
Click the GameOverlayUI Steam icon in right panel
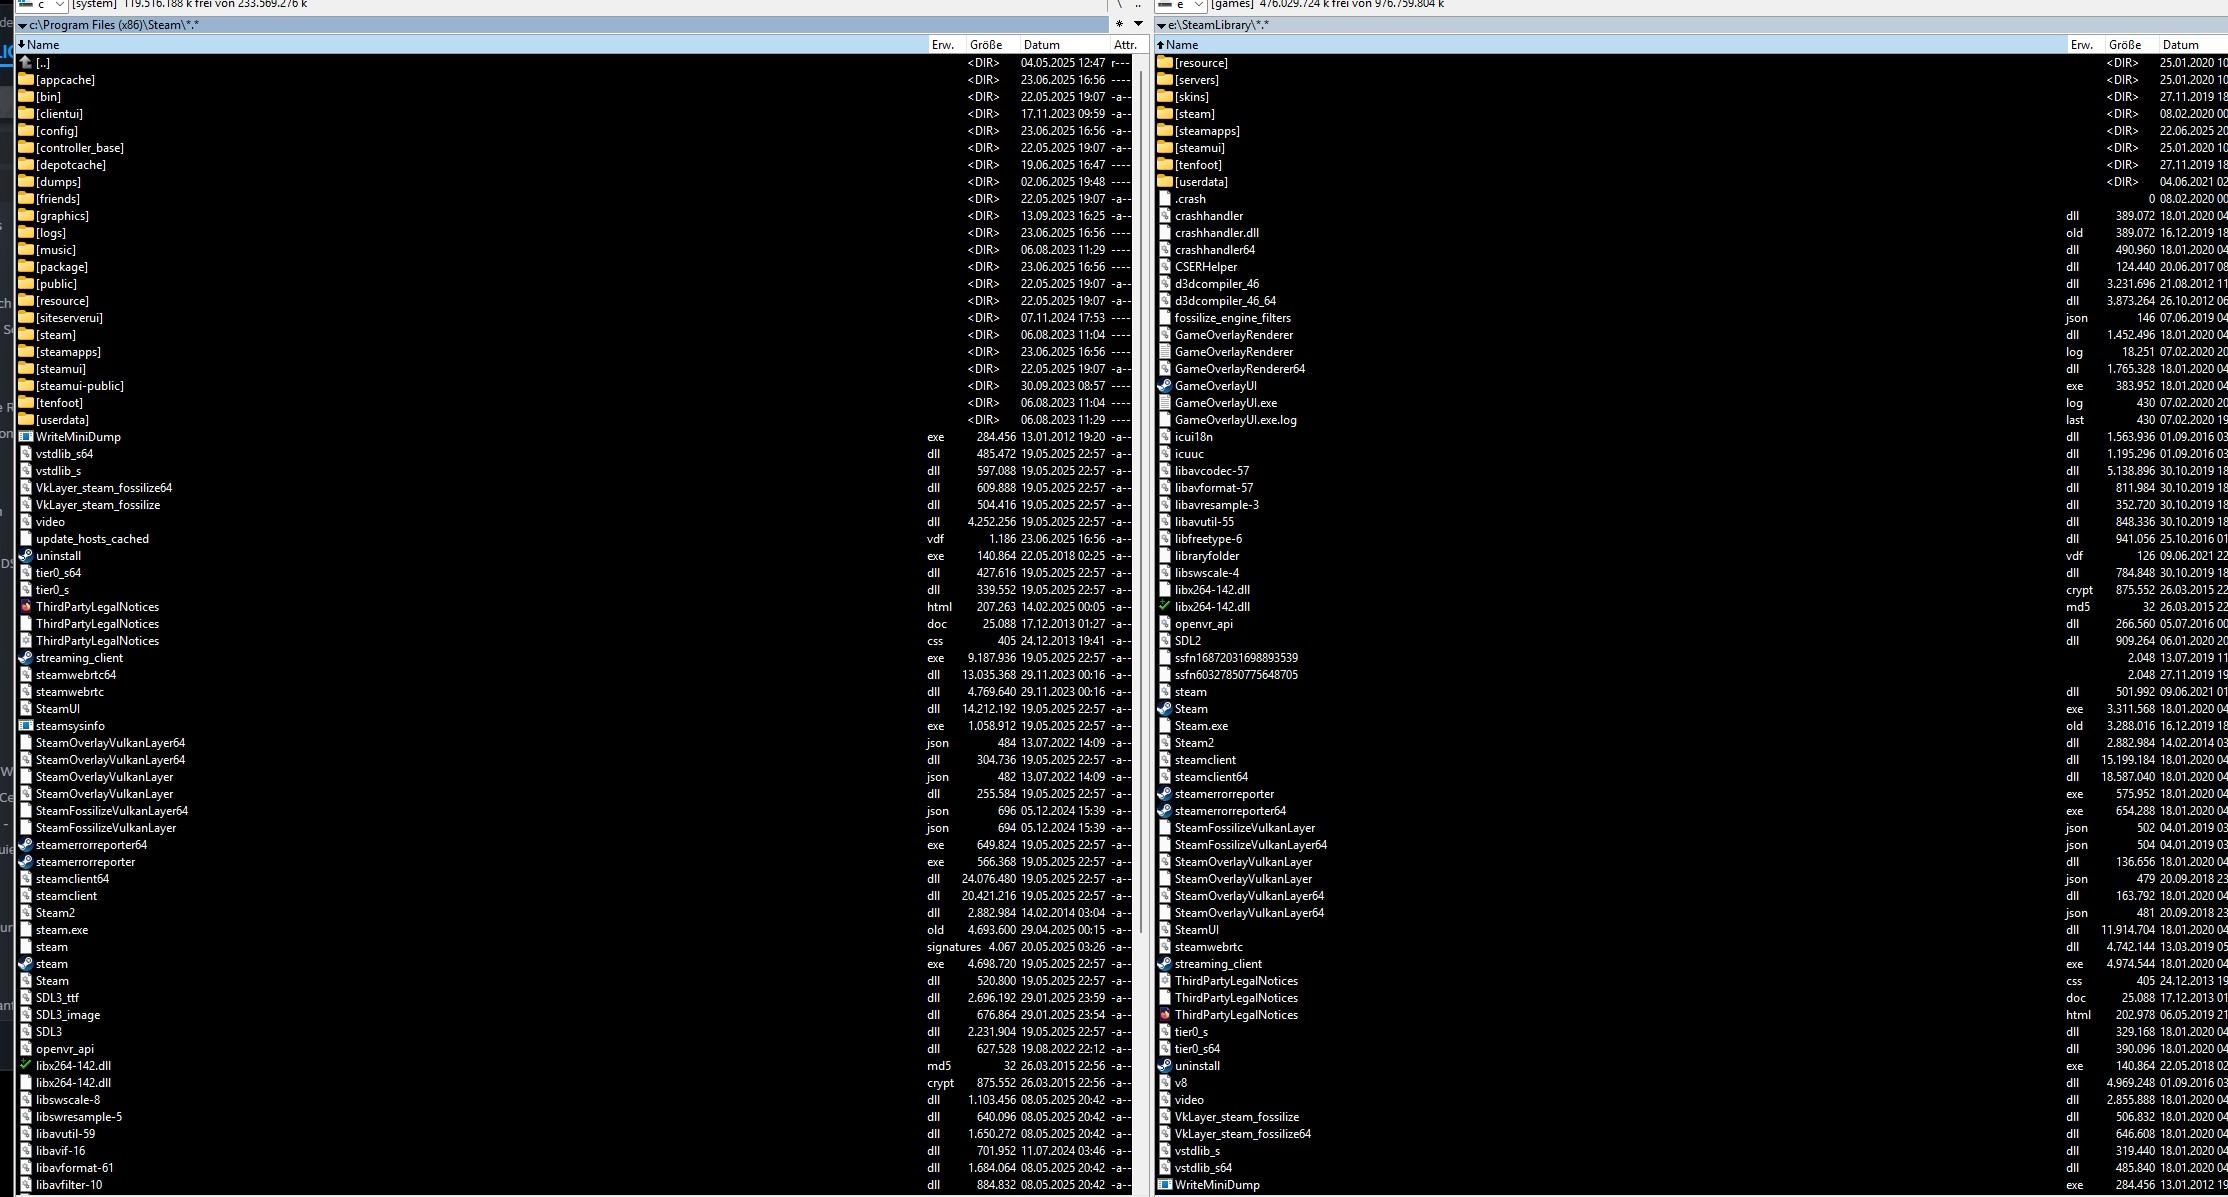click(x=1164, y=386)
